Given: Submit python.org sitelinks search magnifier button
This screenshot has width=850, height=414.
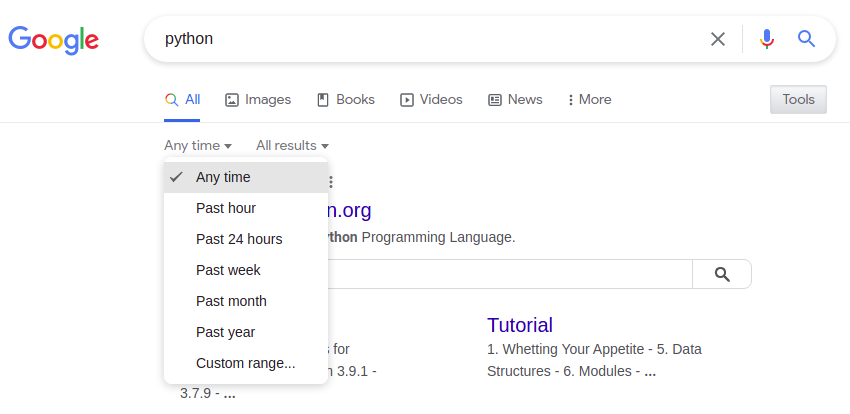Looking at the screenshot, I should click(x=722, y=274).
